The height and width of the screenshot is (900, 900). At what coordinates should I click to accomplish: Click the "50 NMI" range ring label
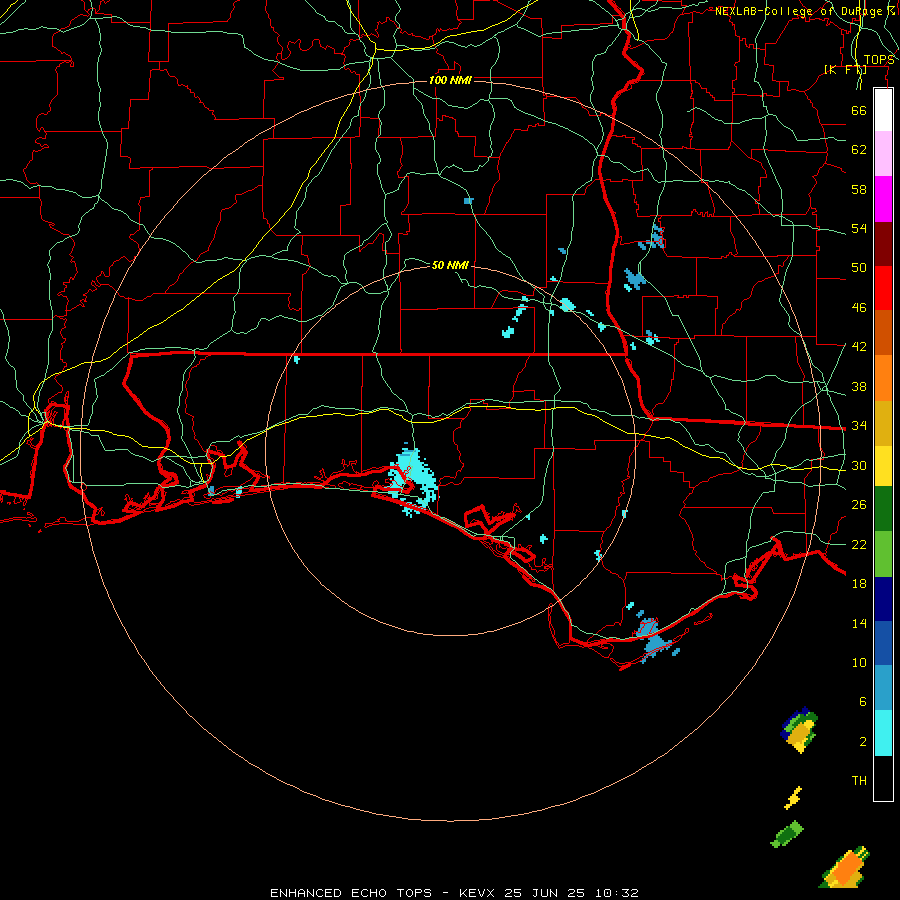coord(451,265)
